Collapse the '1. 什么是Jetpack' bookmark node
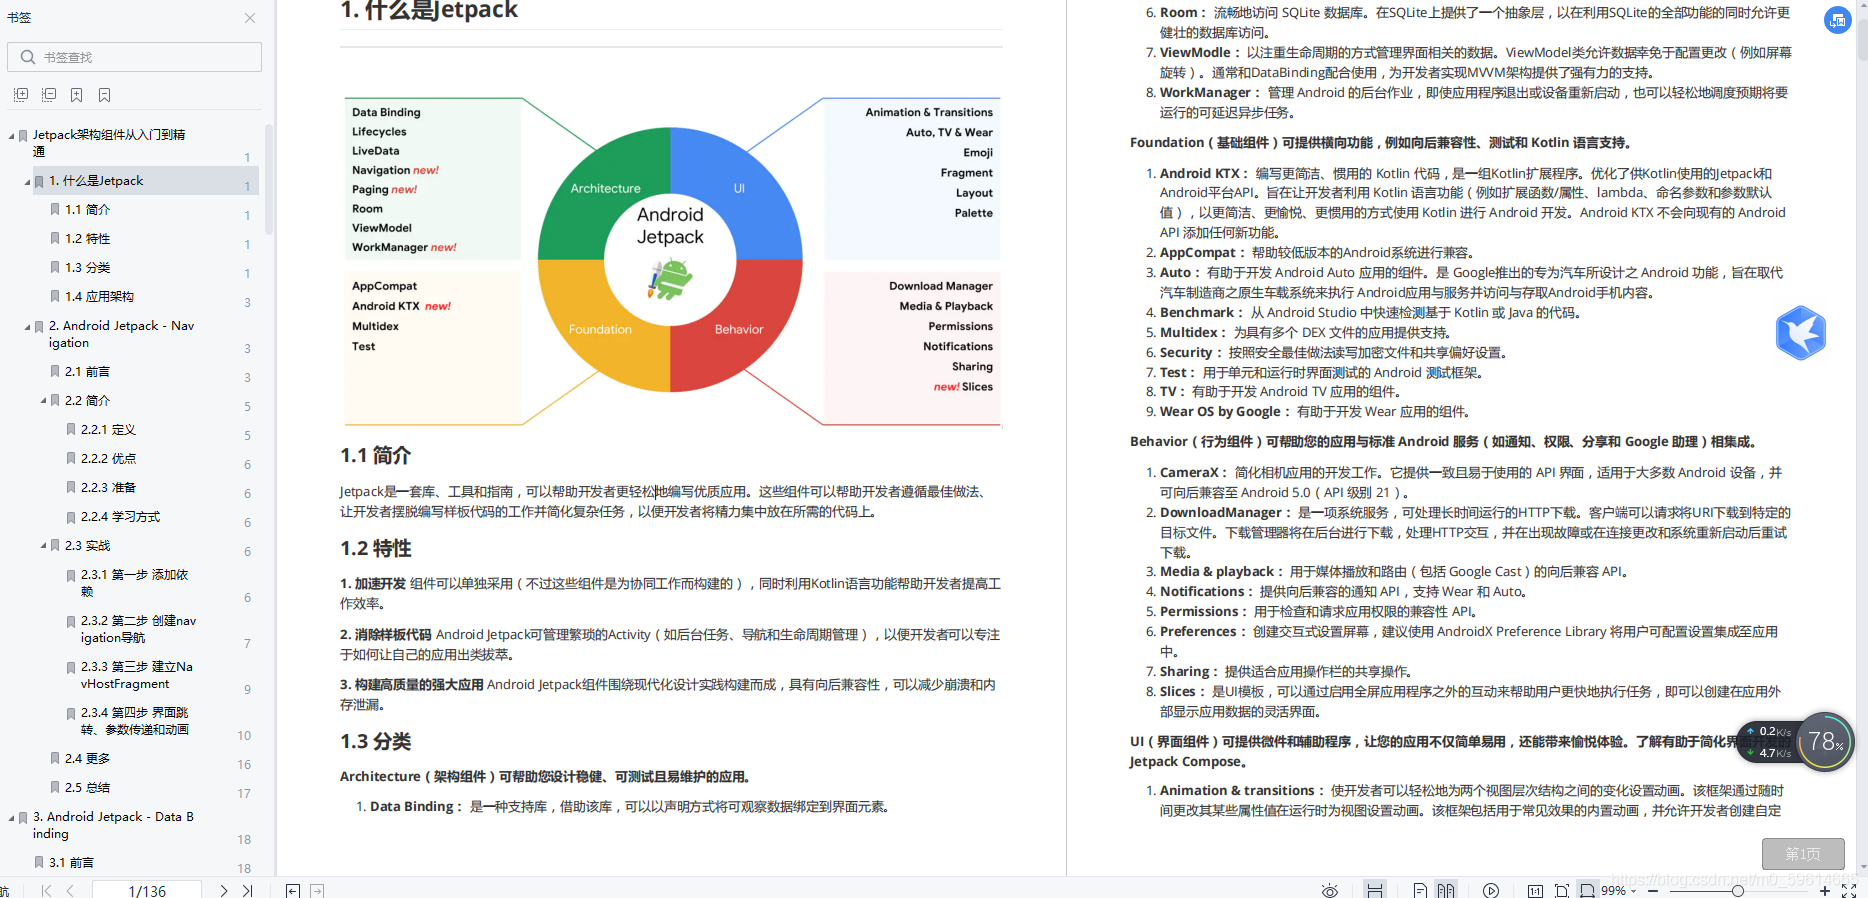The image size is (1868, 898). (27, 182)
